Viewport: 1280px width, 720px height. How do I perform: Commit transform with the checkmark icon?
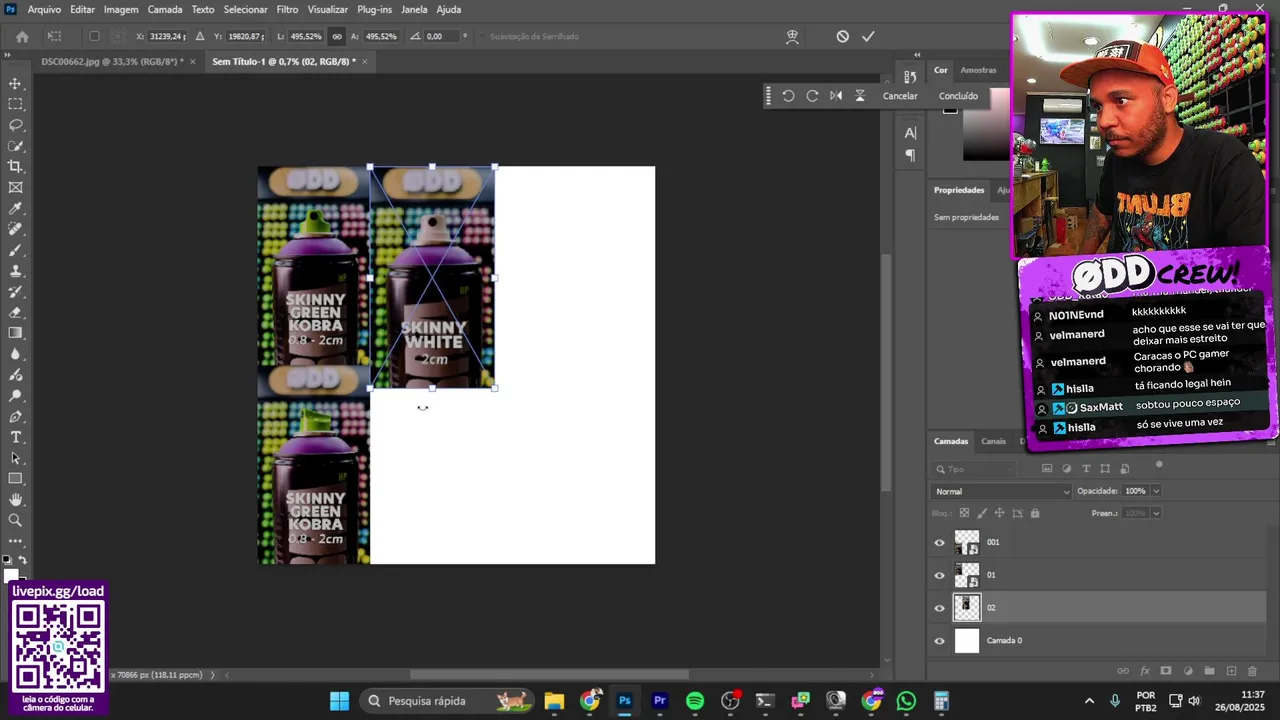point(868,36)
